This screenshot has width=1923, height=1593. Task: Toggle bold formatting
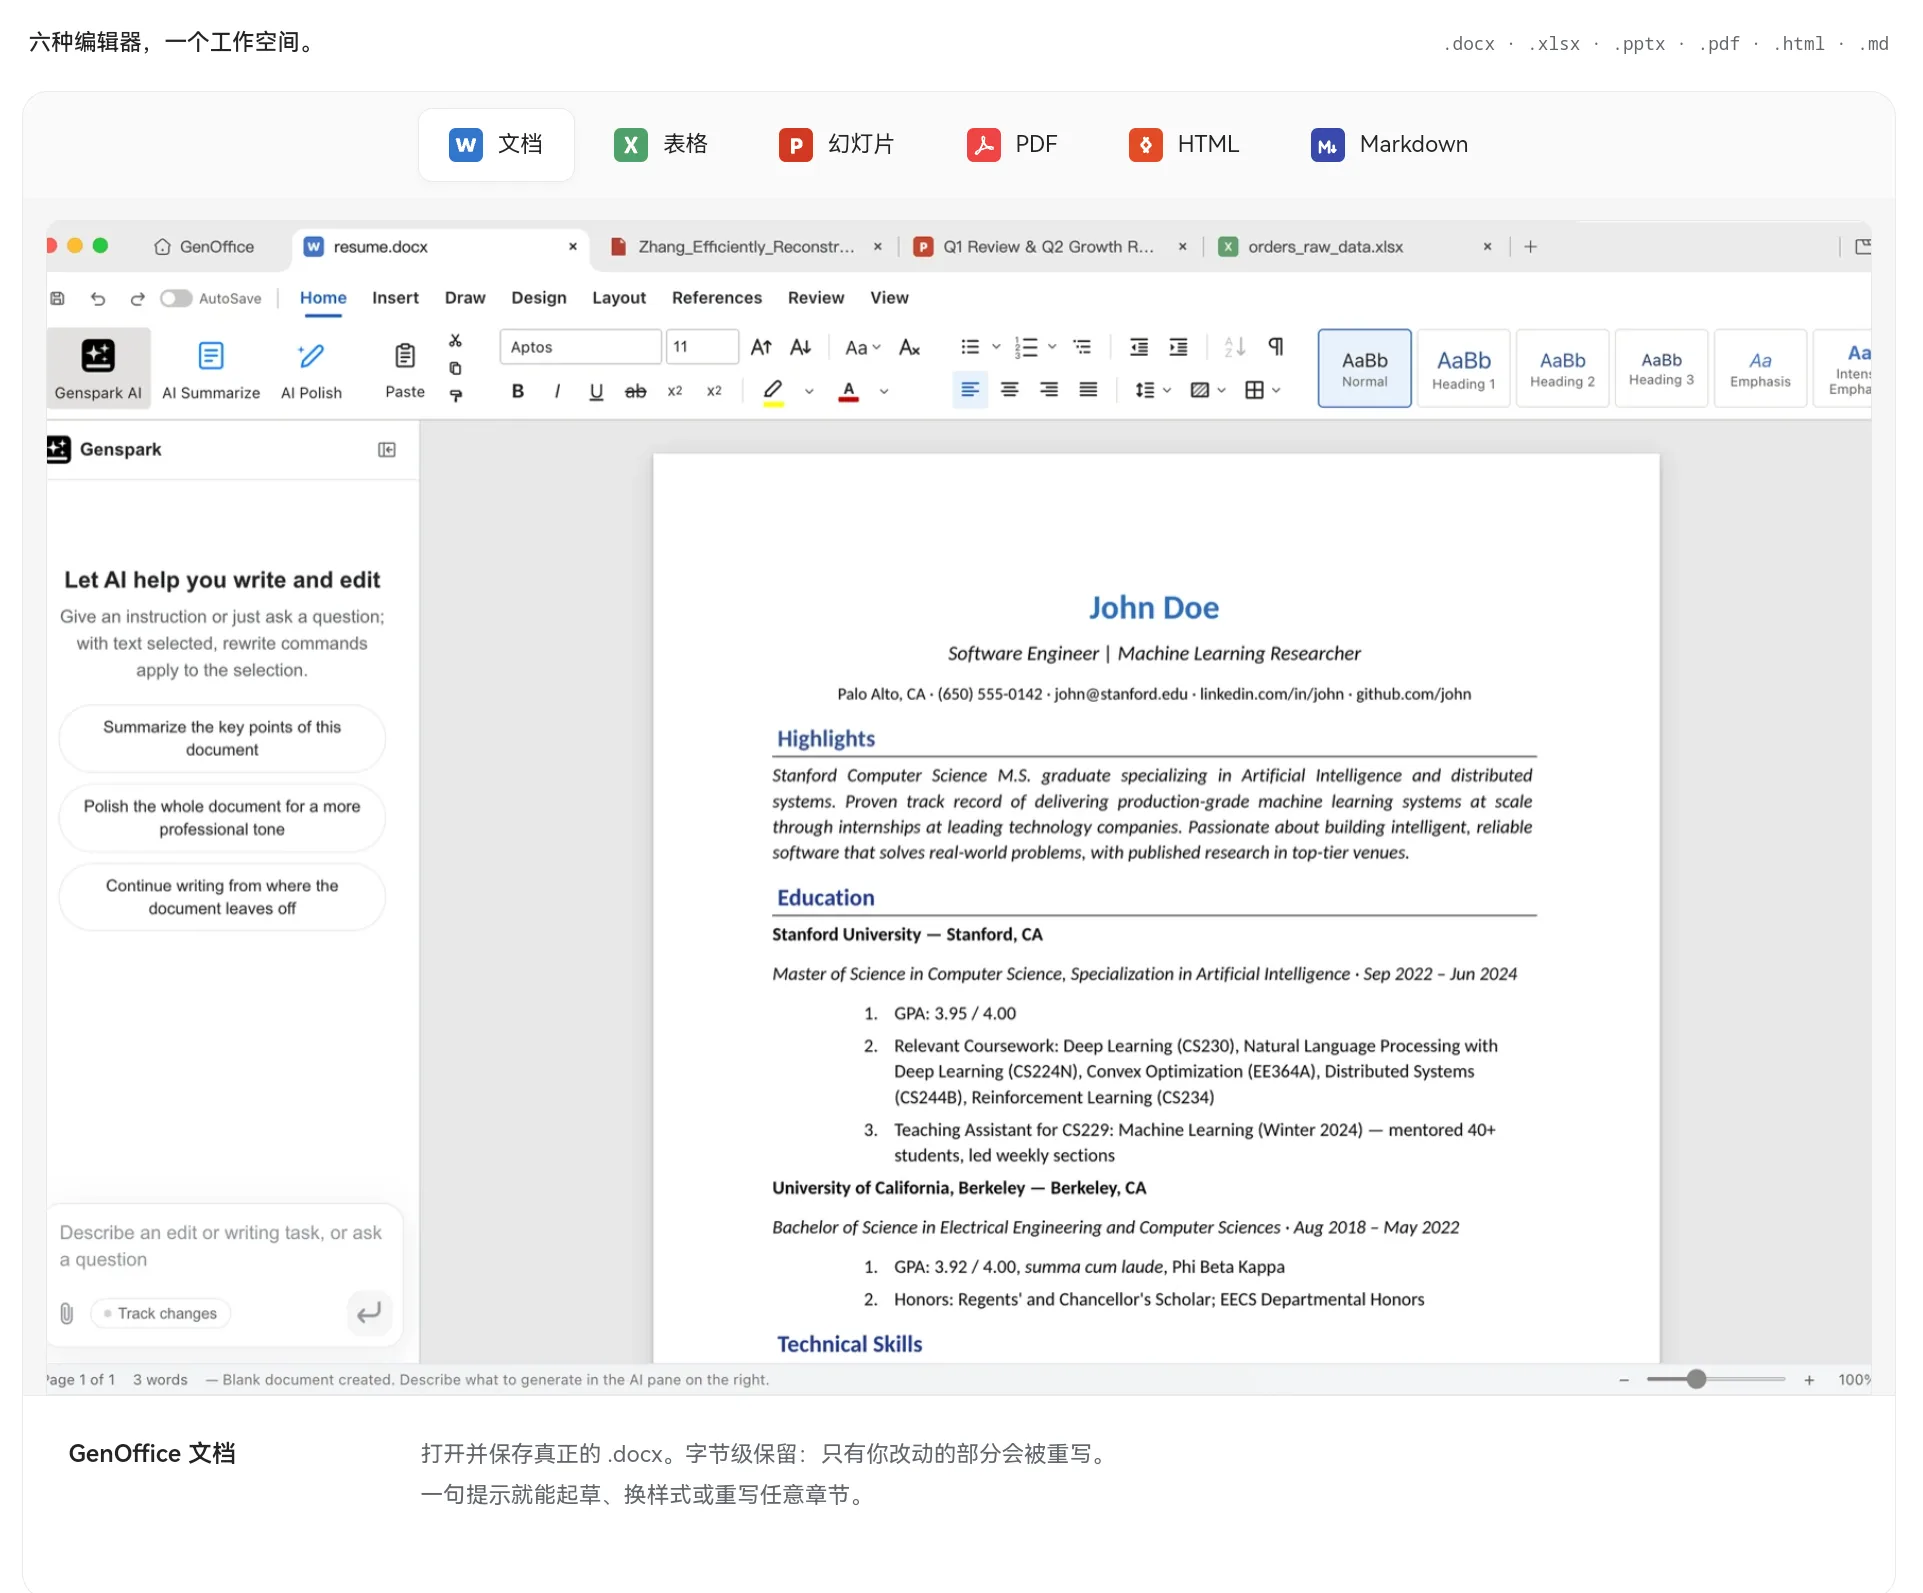[x=518, y=391]
